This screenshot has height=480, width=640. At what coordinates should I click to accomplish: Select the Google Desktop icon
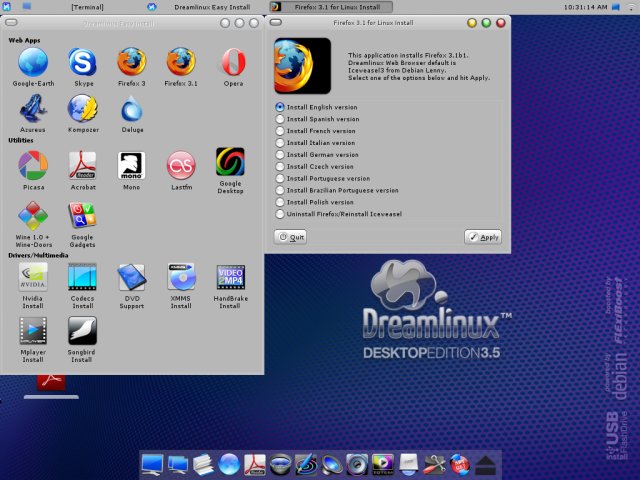tap(230, 162)
